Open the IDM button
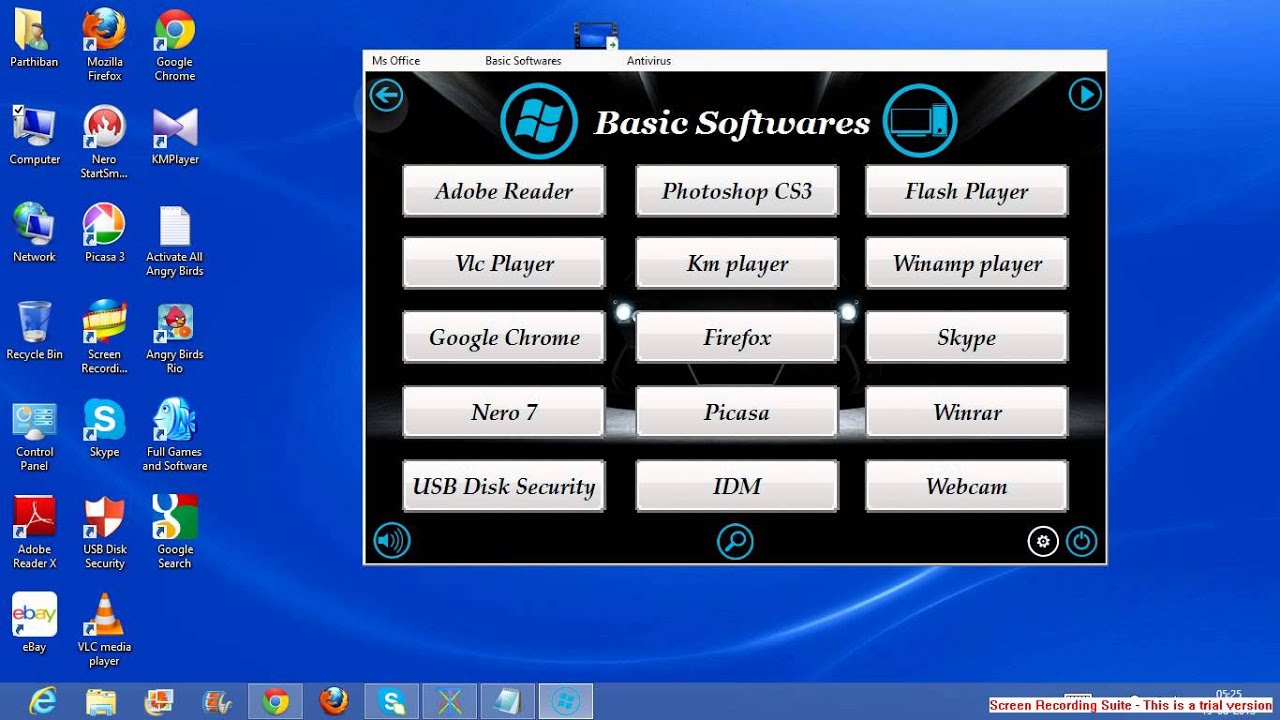The height and width of the screenshot is (720, 1280). click(x=737, y=486)
